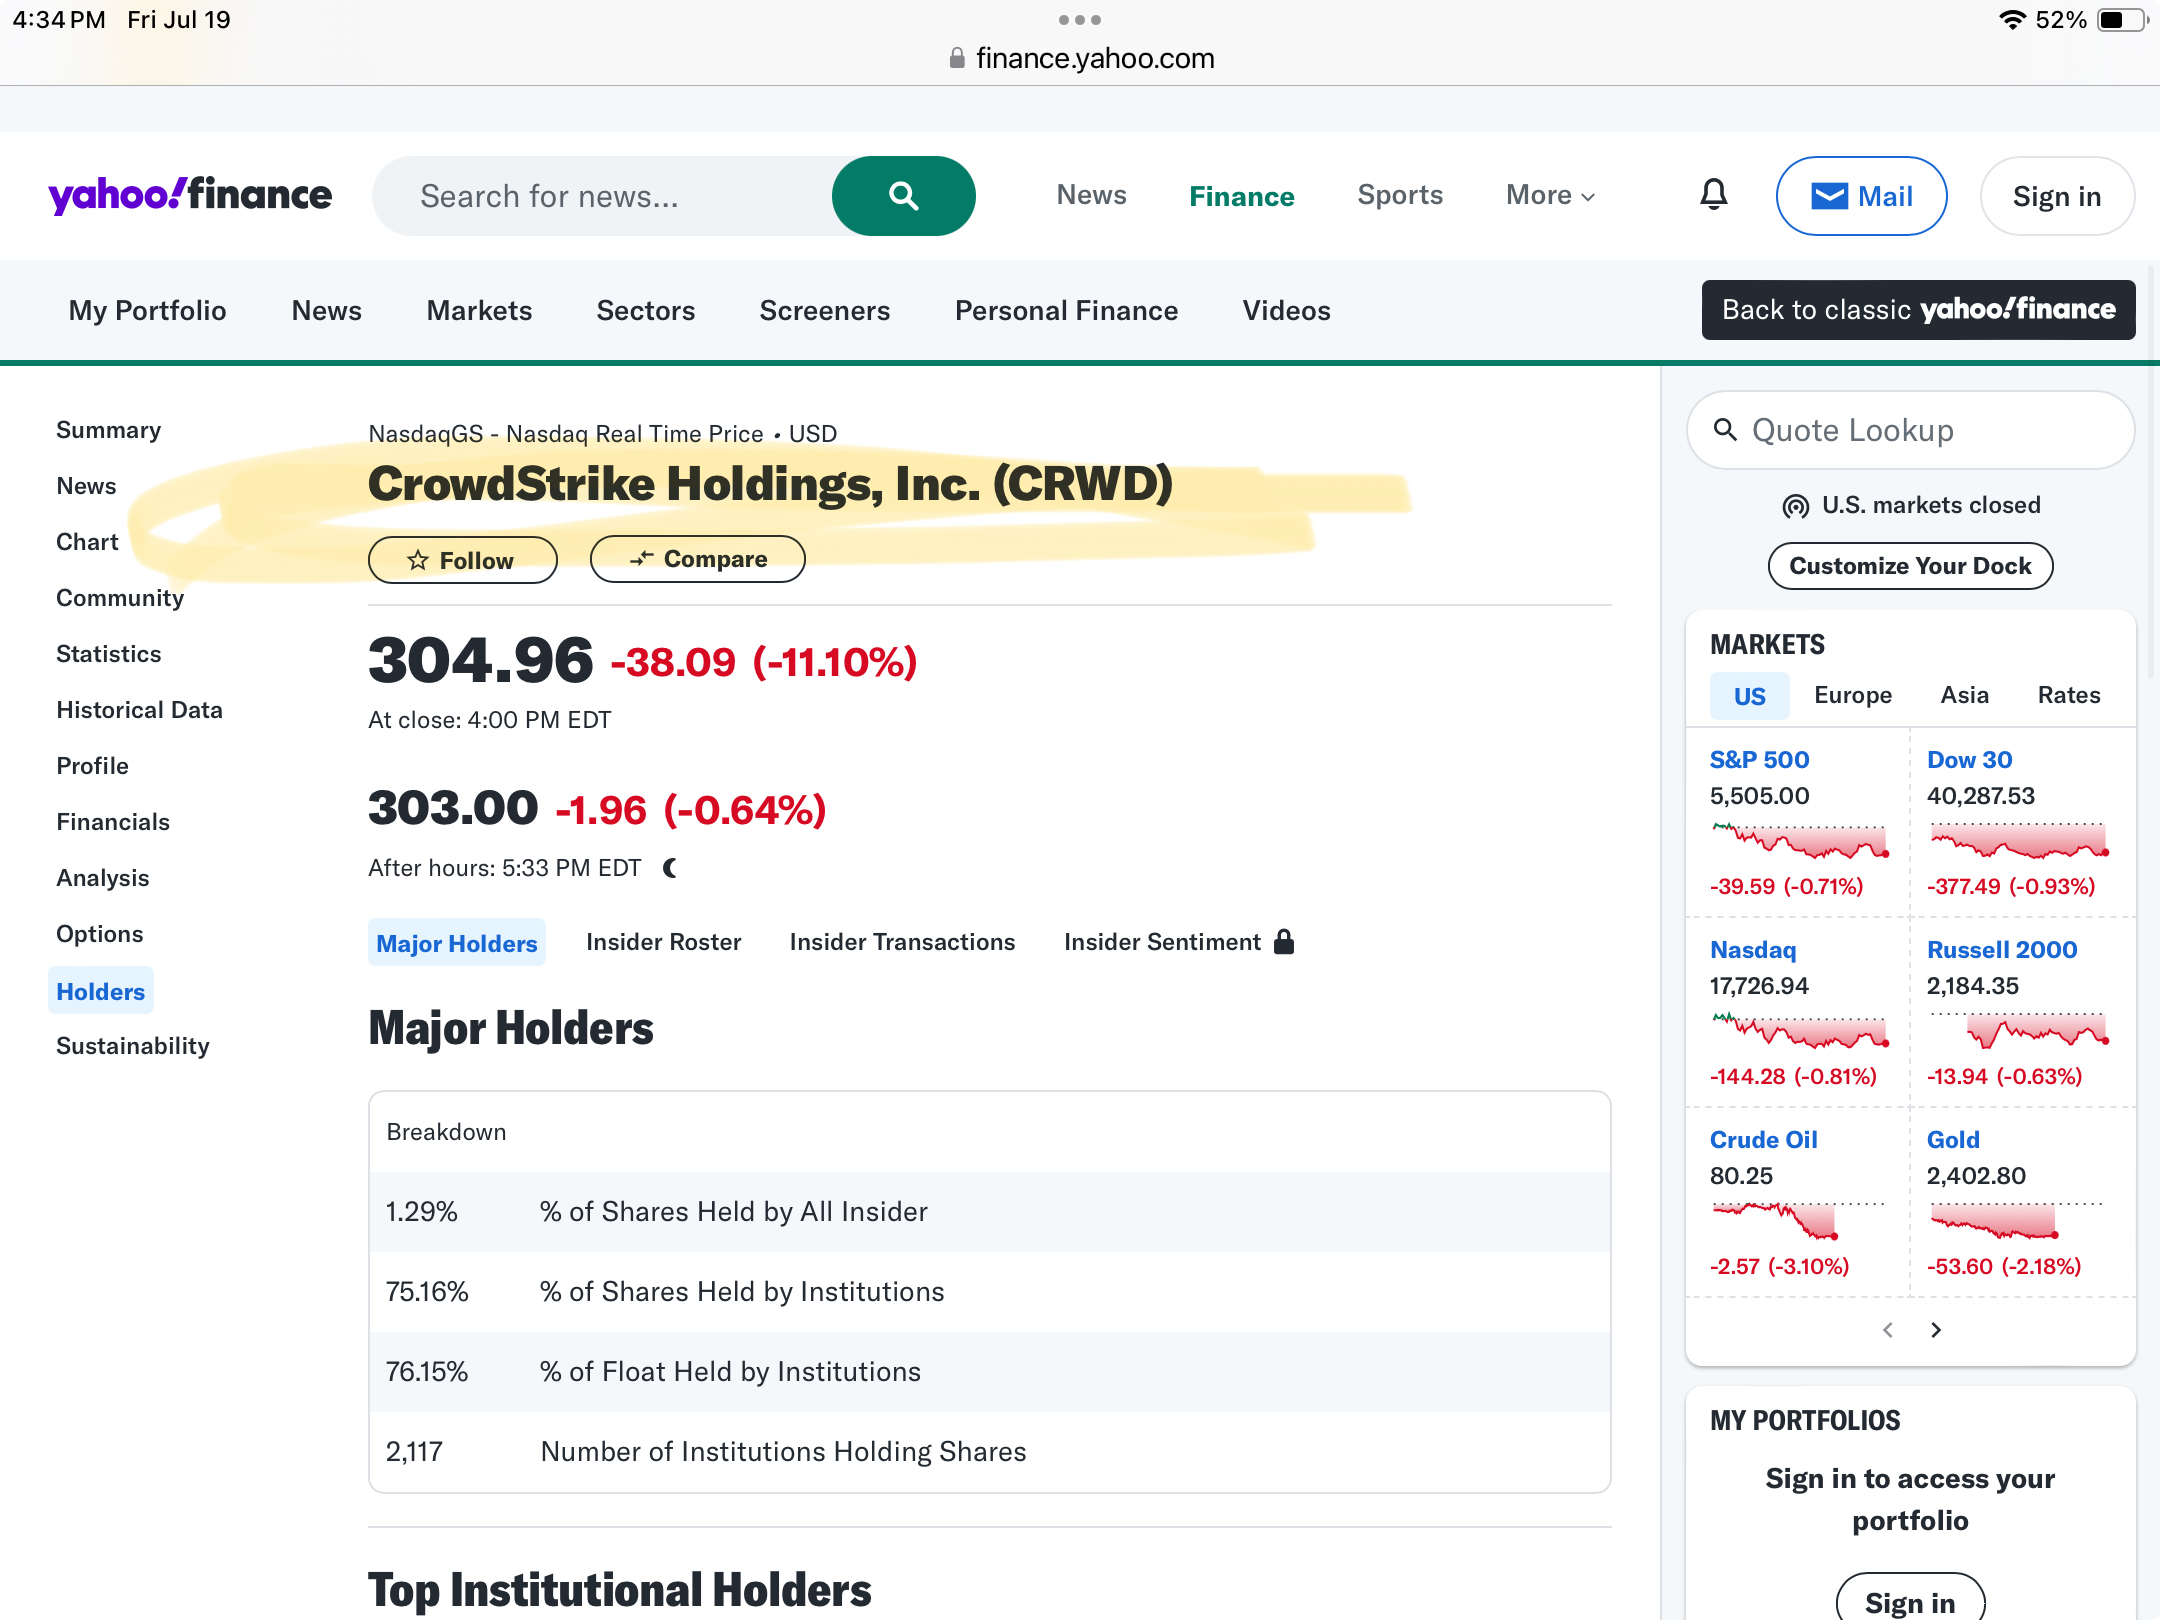Switch to Europe markets tab
Screen dimensions: 2160x1620
tap(1853, 695)
